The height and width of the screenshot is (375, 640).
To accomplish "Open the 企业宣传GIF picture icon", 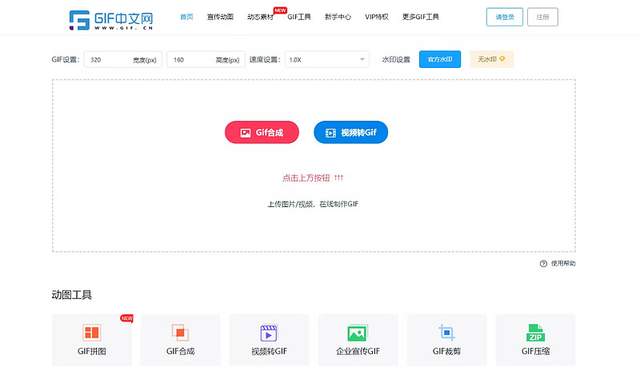I will (x=357, y=333).
